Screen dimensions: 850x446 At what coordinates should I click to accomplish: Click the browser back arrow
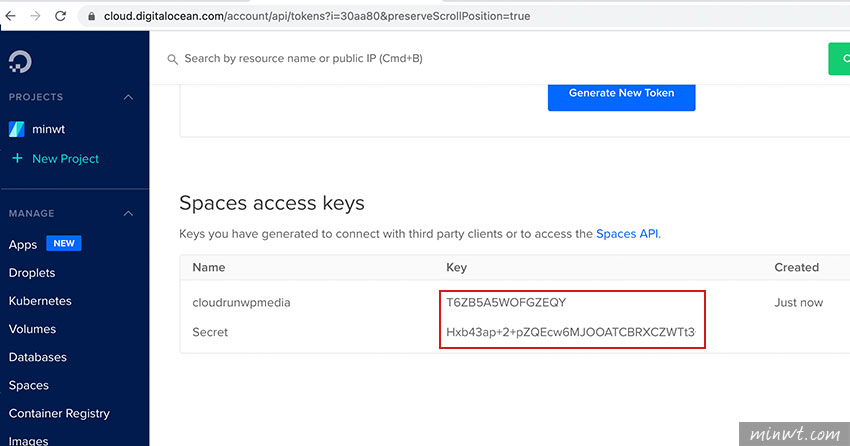[10, 16]
